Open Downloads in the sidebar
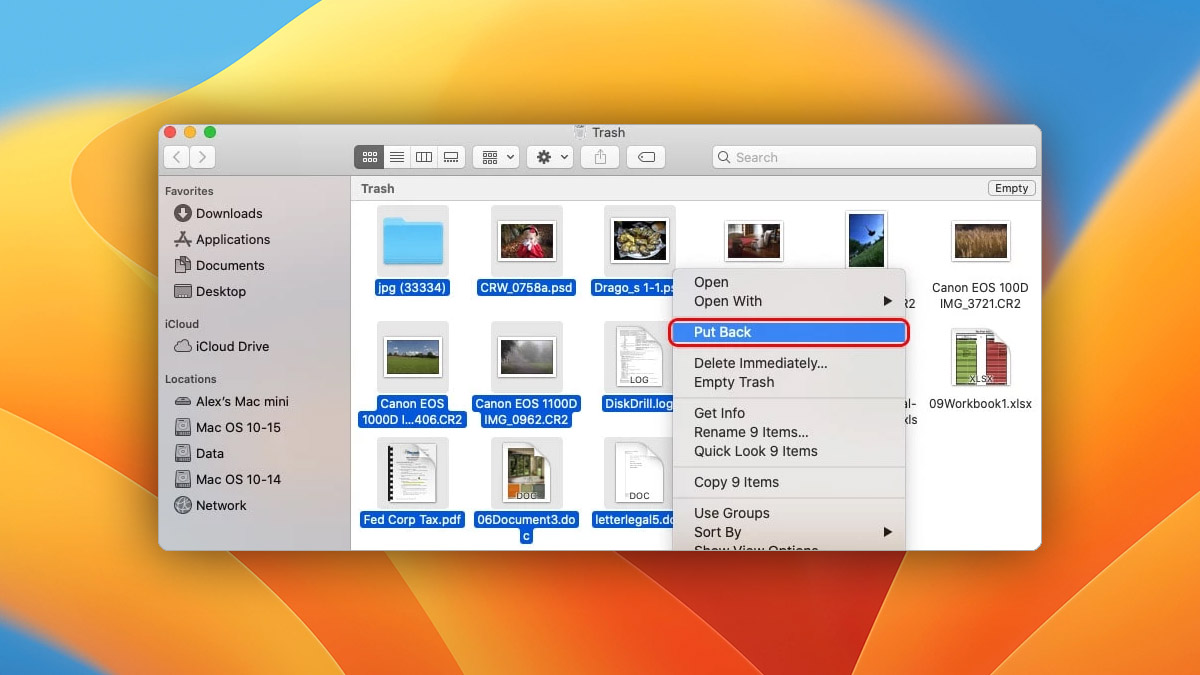The image size is (1200, 675). click(218, 213)
